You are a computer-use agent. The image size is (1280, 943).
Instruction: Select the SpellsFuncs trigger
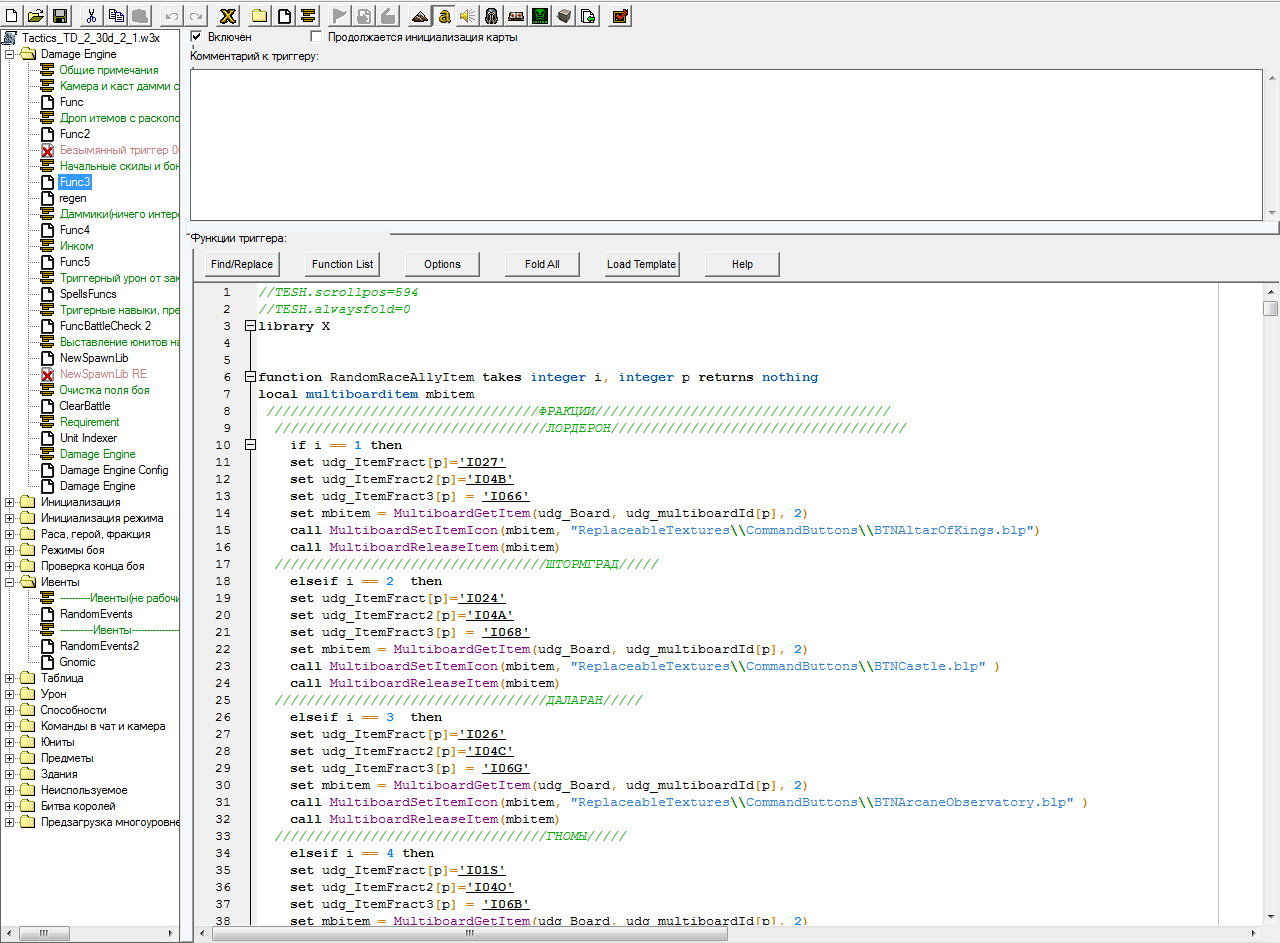pyautogui.click(x=88, y=294)
